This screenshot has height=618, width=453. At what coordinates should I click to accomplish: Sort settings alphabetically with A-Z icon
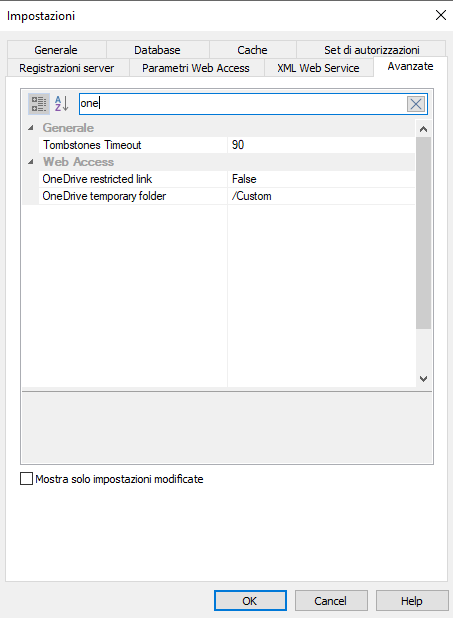[x=62, y=104]
